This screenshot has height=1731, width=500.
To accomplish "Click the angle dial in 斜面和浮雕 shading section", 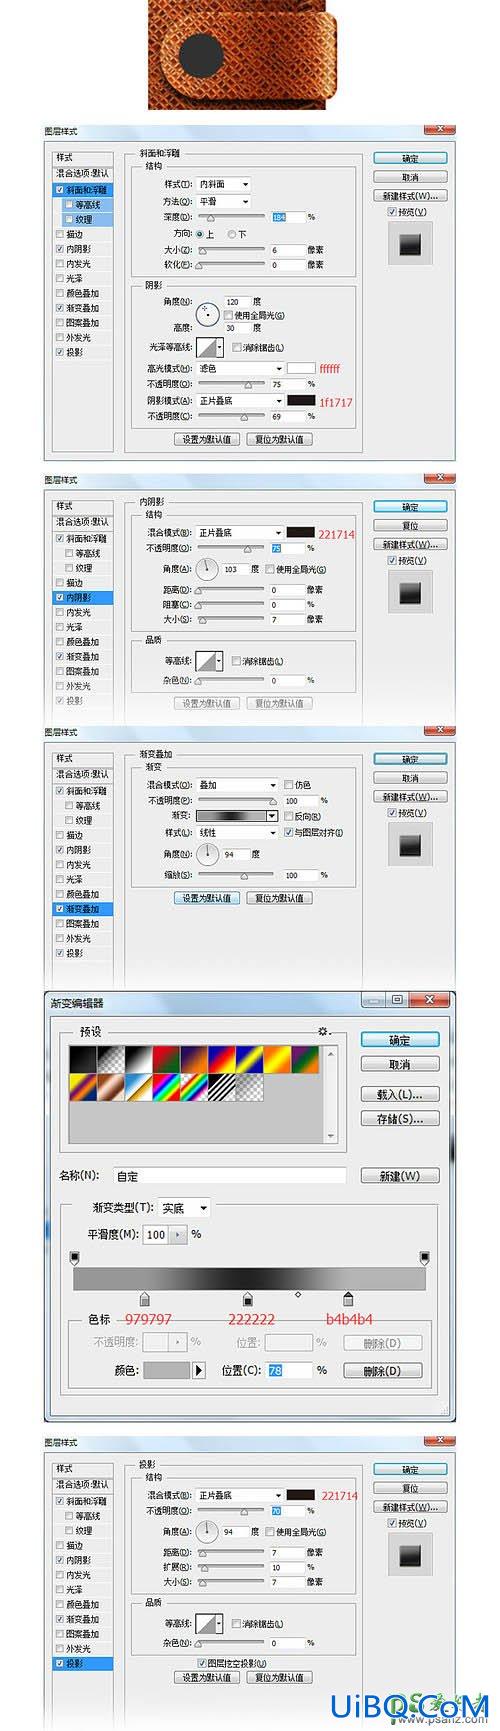I will [x=207, y=314].
